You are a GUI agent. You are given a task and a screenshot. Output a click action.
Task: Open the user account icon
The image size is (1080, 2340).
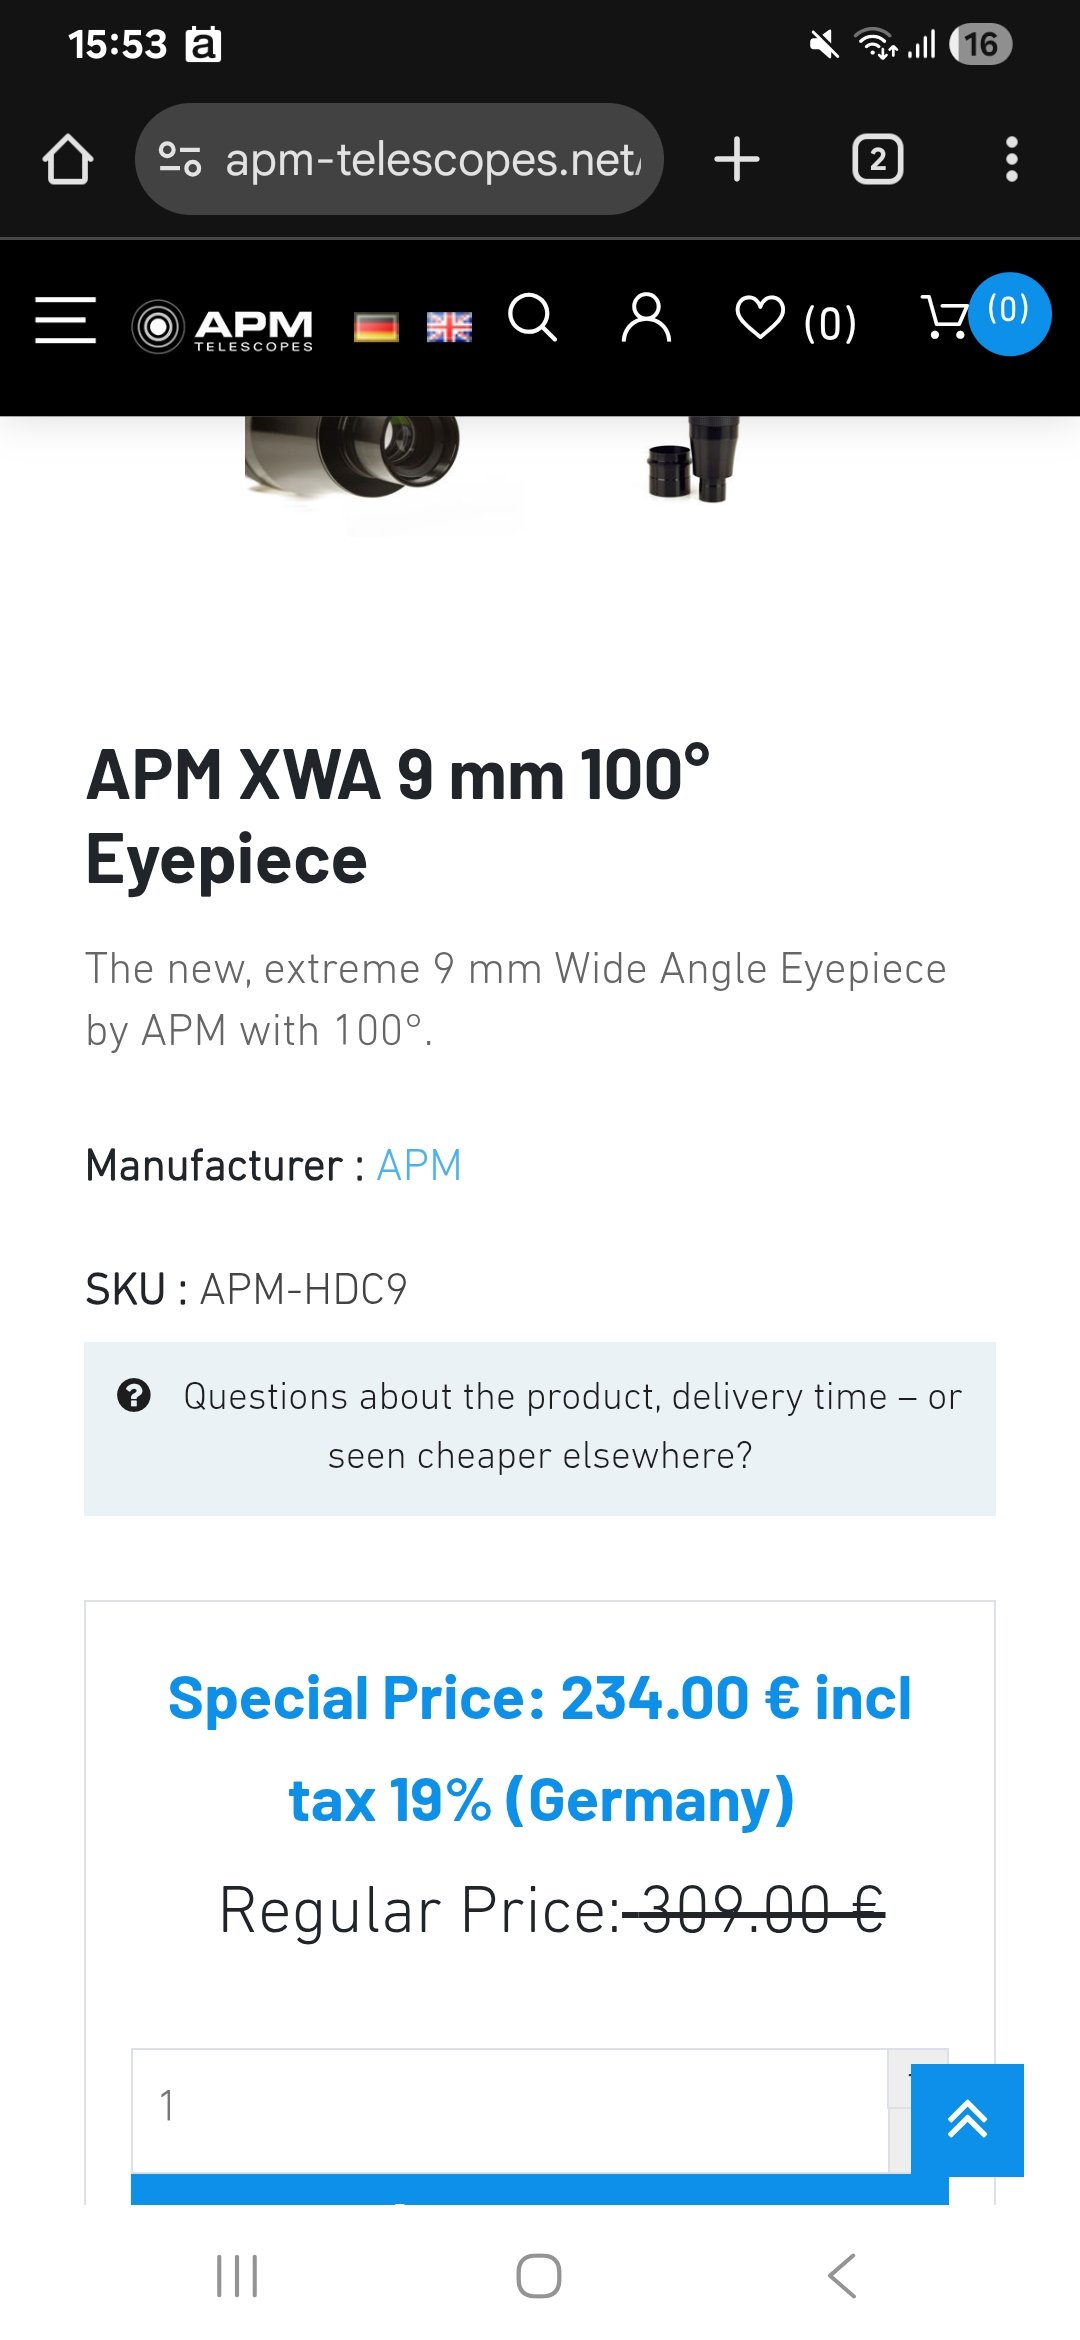(x=646, y=319)
